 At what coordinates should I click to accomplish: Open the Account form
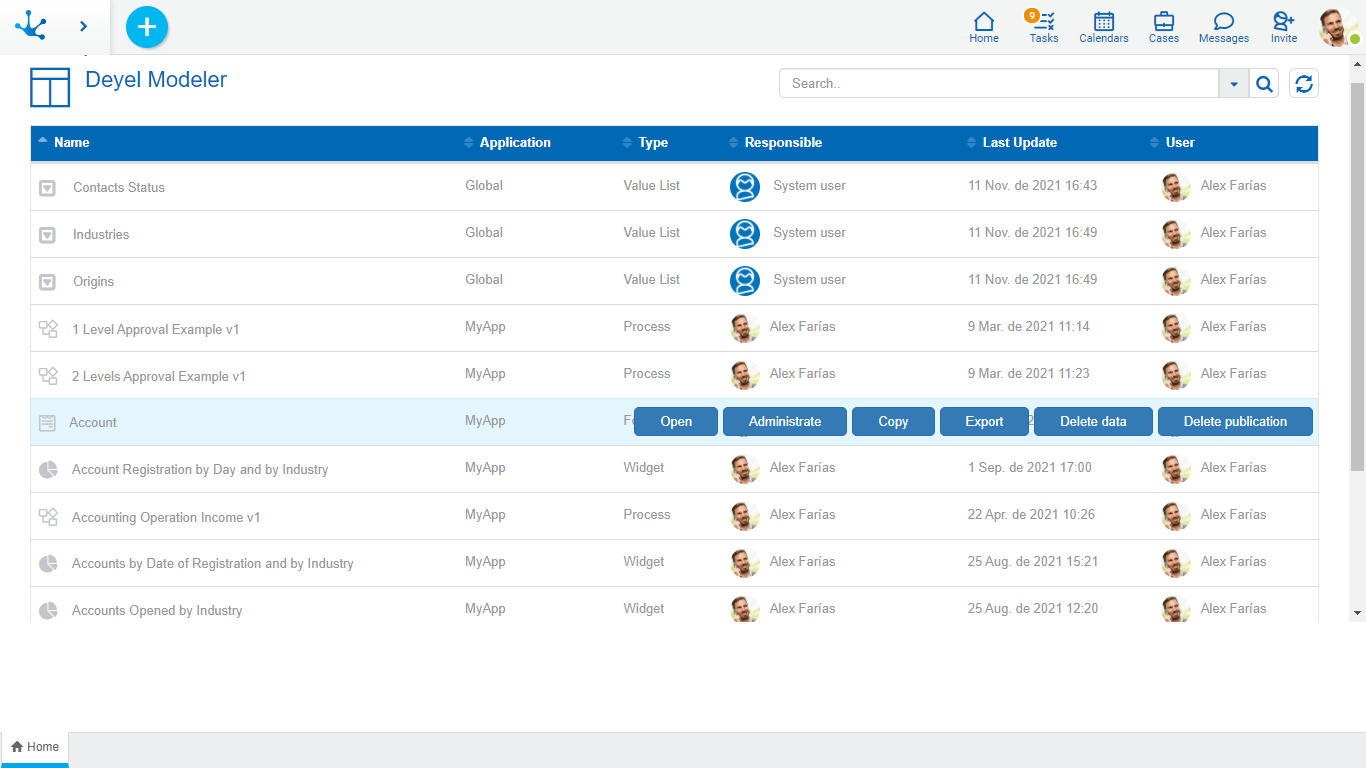click(676, 422)
